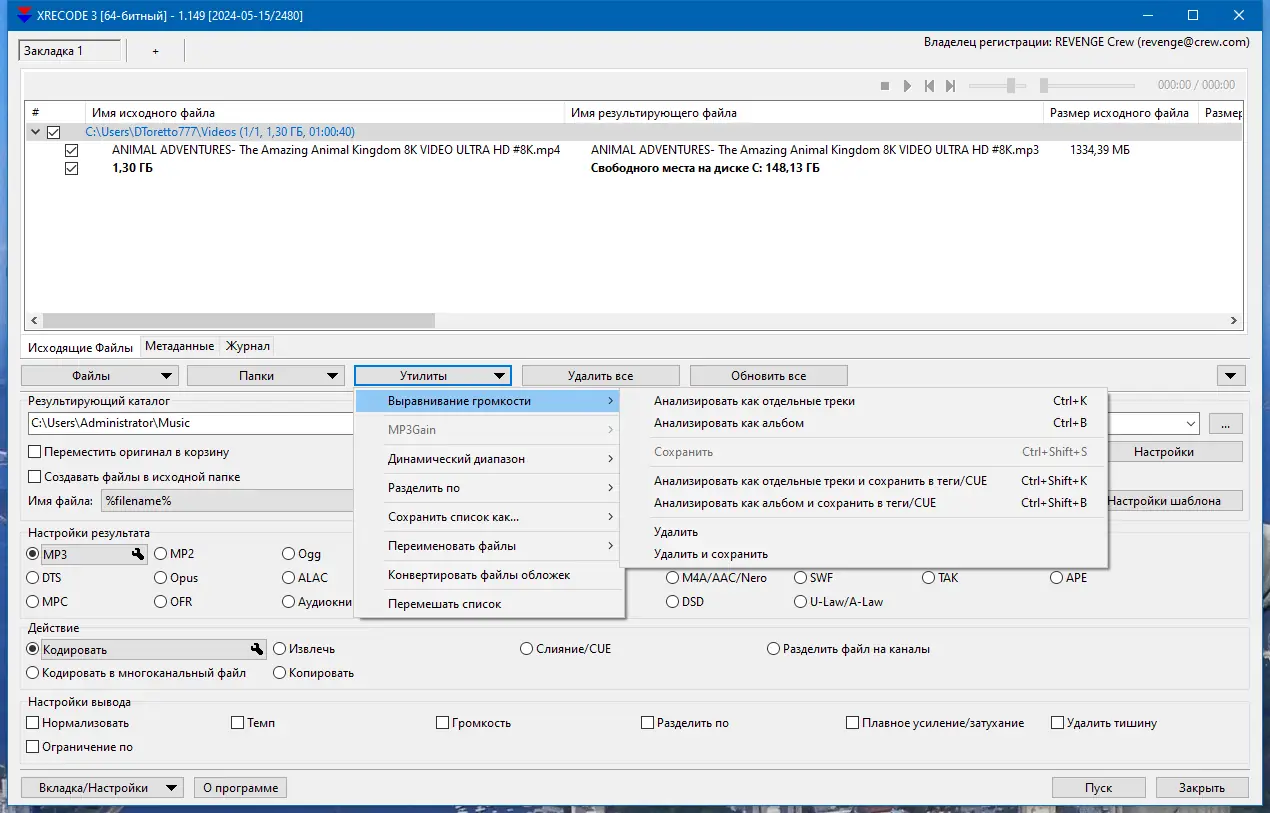The image size is (1270, 813).
Task: Select the Закладка 1 tab
Action: point(69,51)
